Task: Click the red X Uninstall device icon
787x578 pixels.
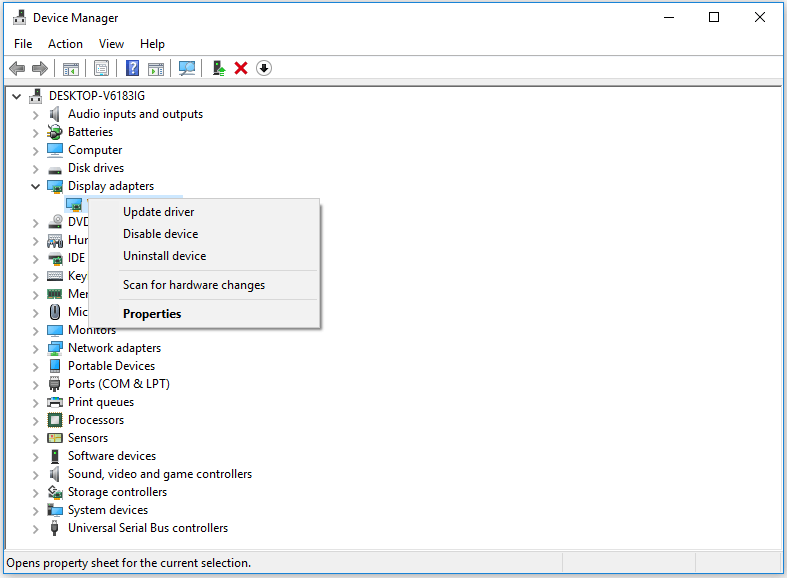Action: pos(241,68)
